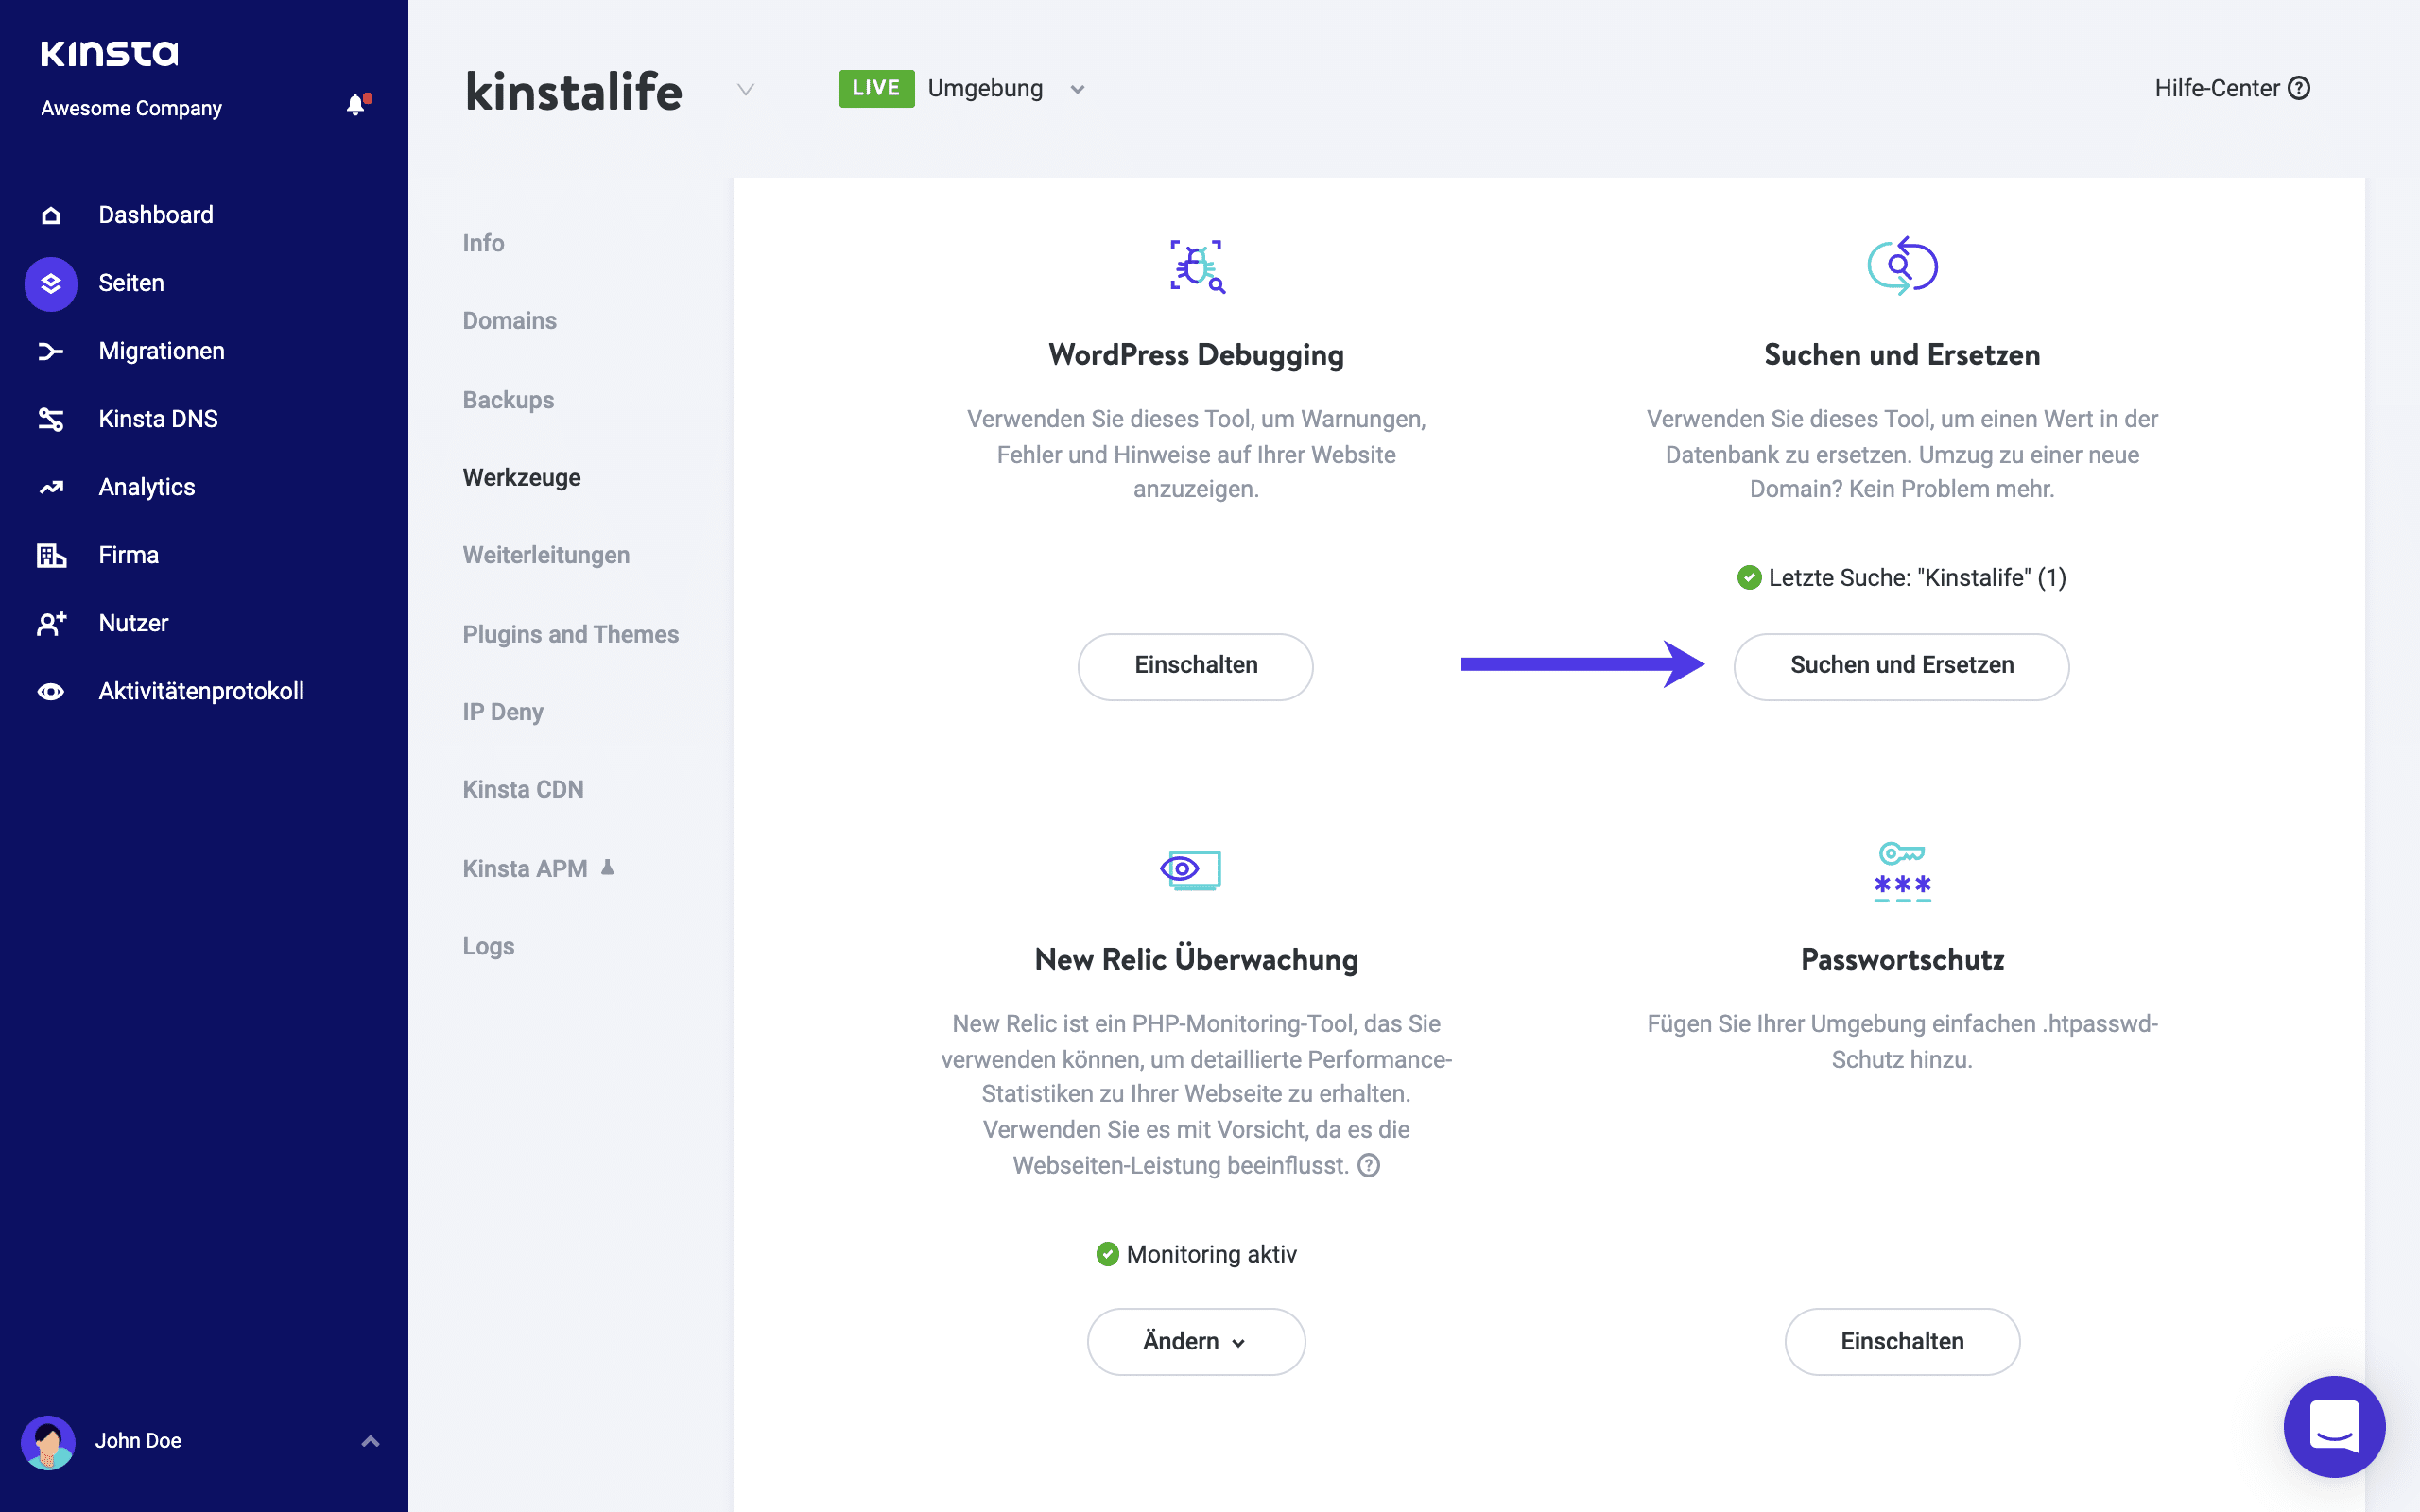This screenshot has width=2420, height=1512.
Task: Launch Suchen und Ersetzen
Action: [x=1900, y=666]
